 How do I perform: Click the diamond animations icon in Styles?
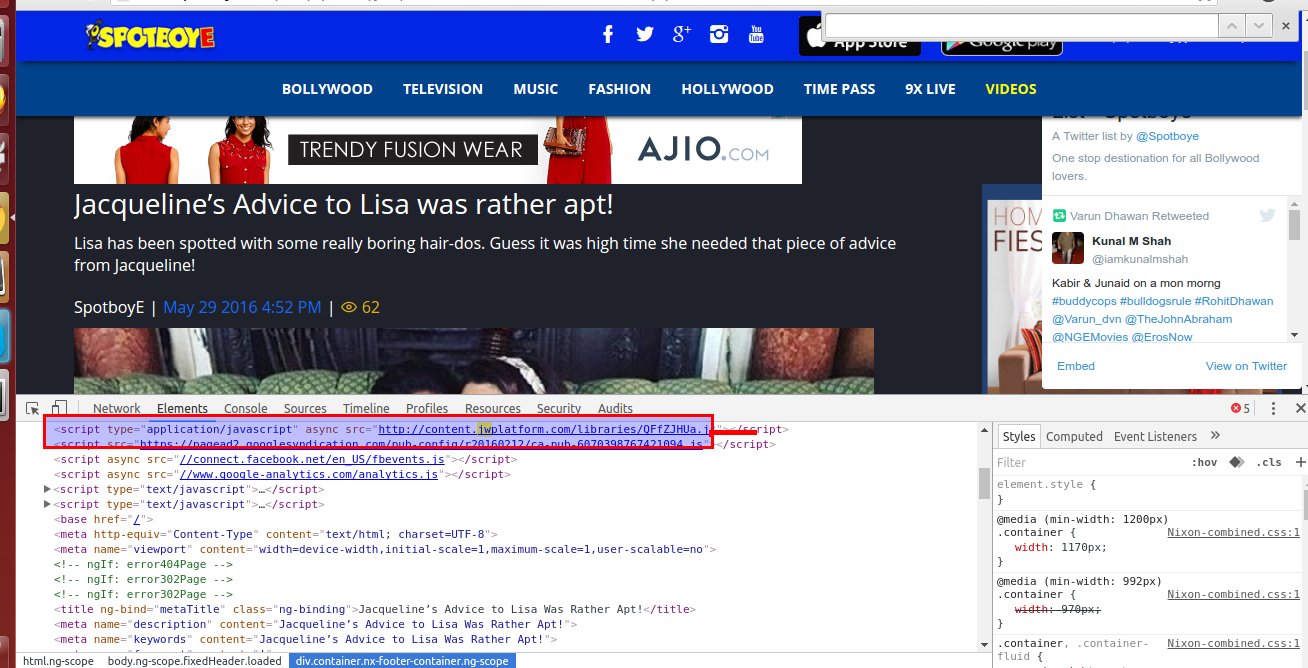pos(1236,462)
